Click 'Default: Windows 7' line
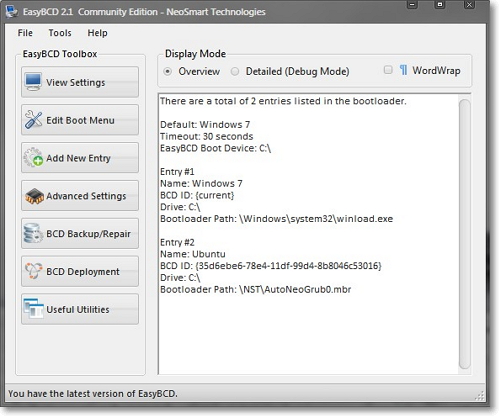This screenshot has width=499, height=416. [205, 125]
